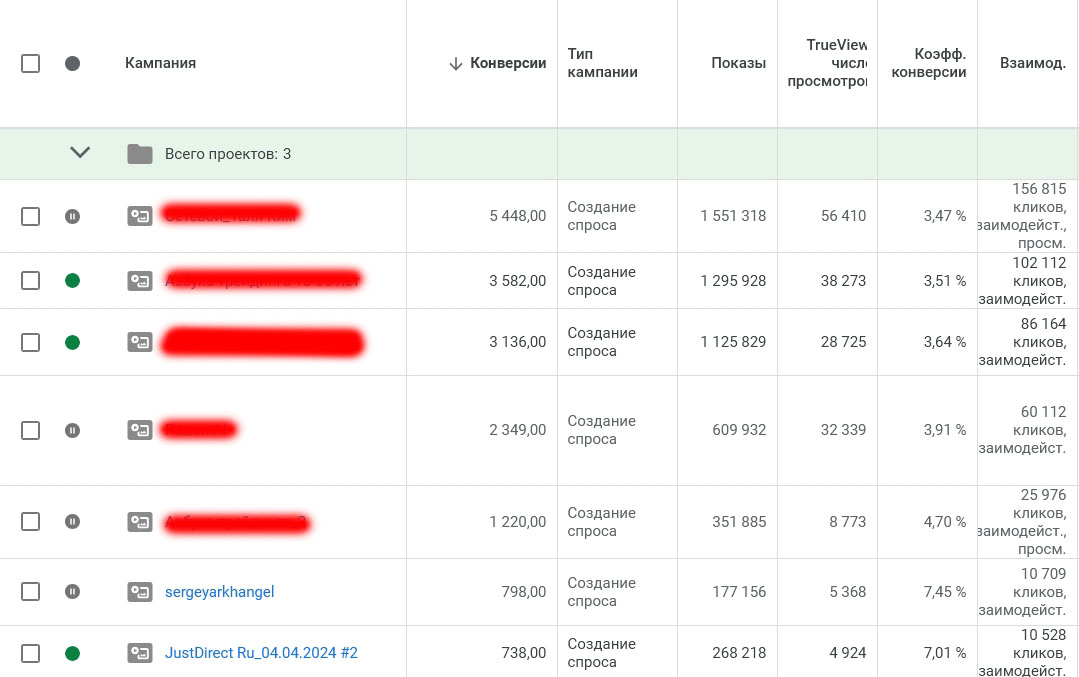
Task: Click the Всего проектов: 3 label
Action: tap(228, 154)
